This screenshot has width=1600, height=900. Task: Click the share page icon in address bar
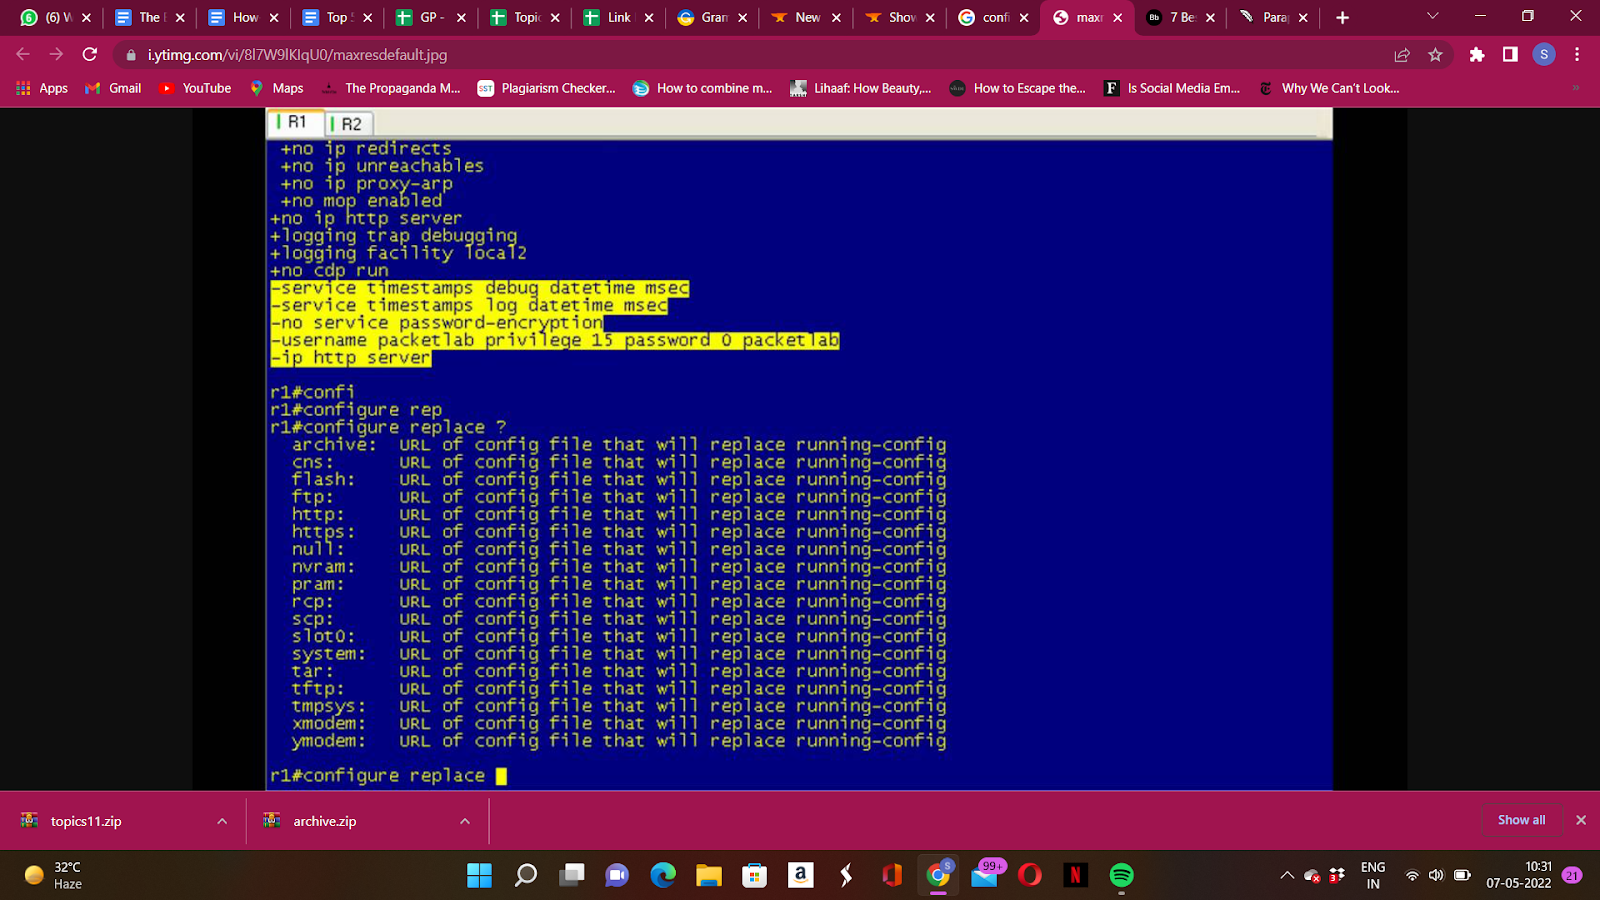tap(1402, 55)
